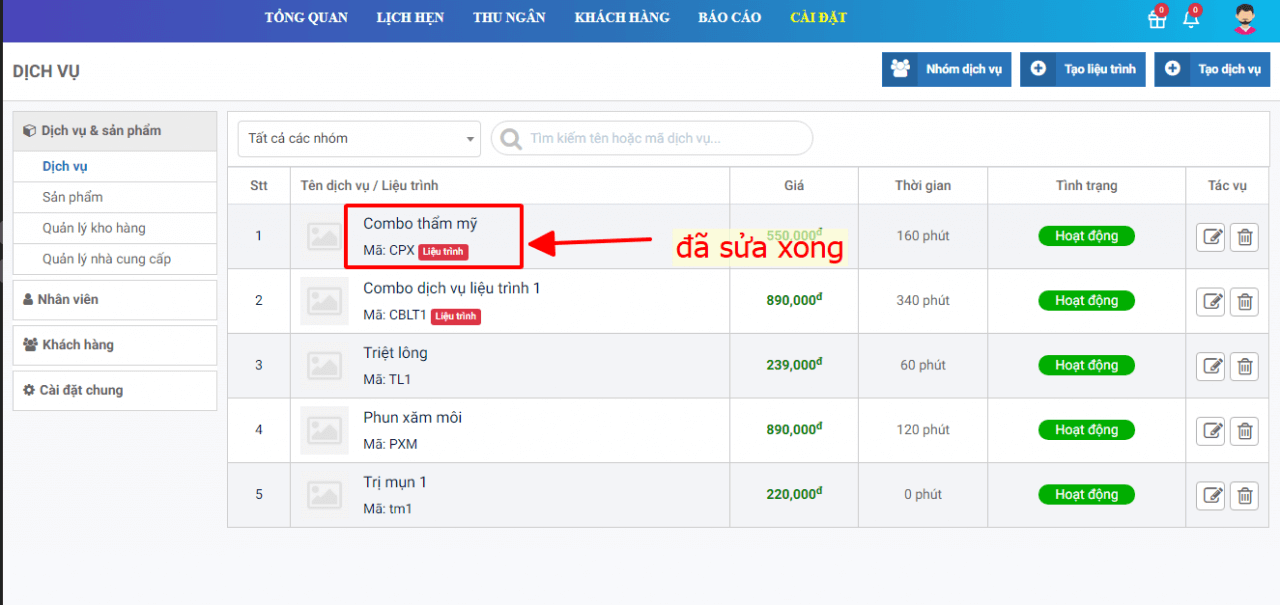
Task: Click the service search input field
Action: coord(660,139)
